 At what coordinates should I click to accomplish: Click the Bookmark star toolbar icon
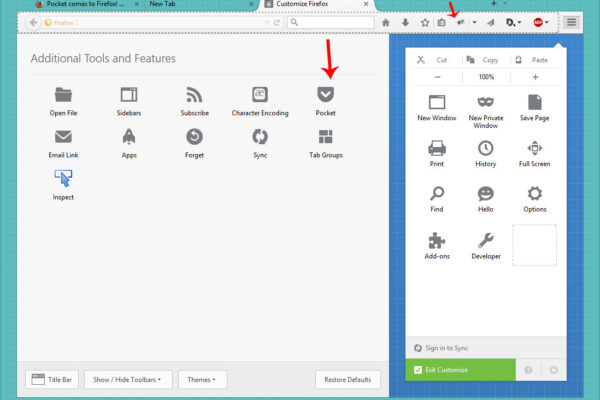[425, 23]
